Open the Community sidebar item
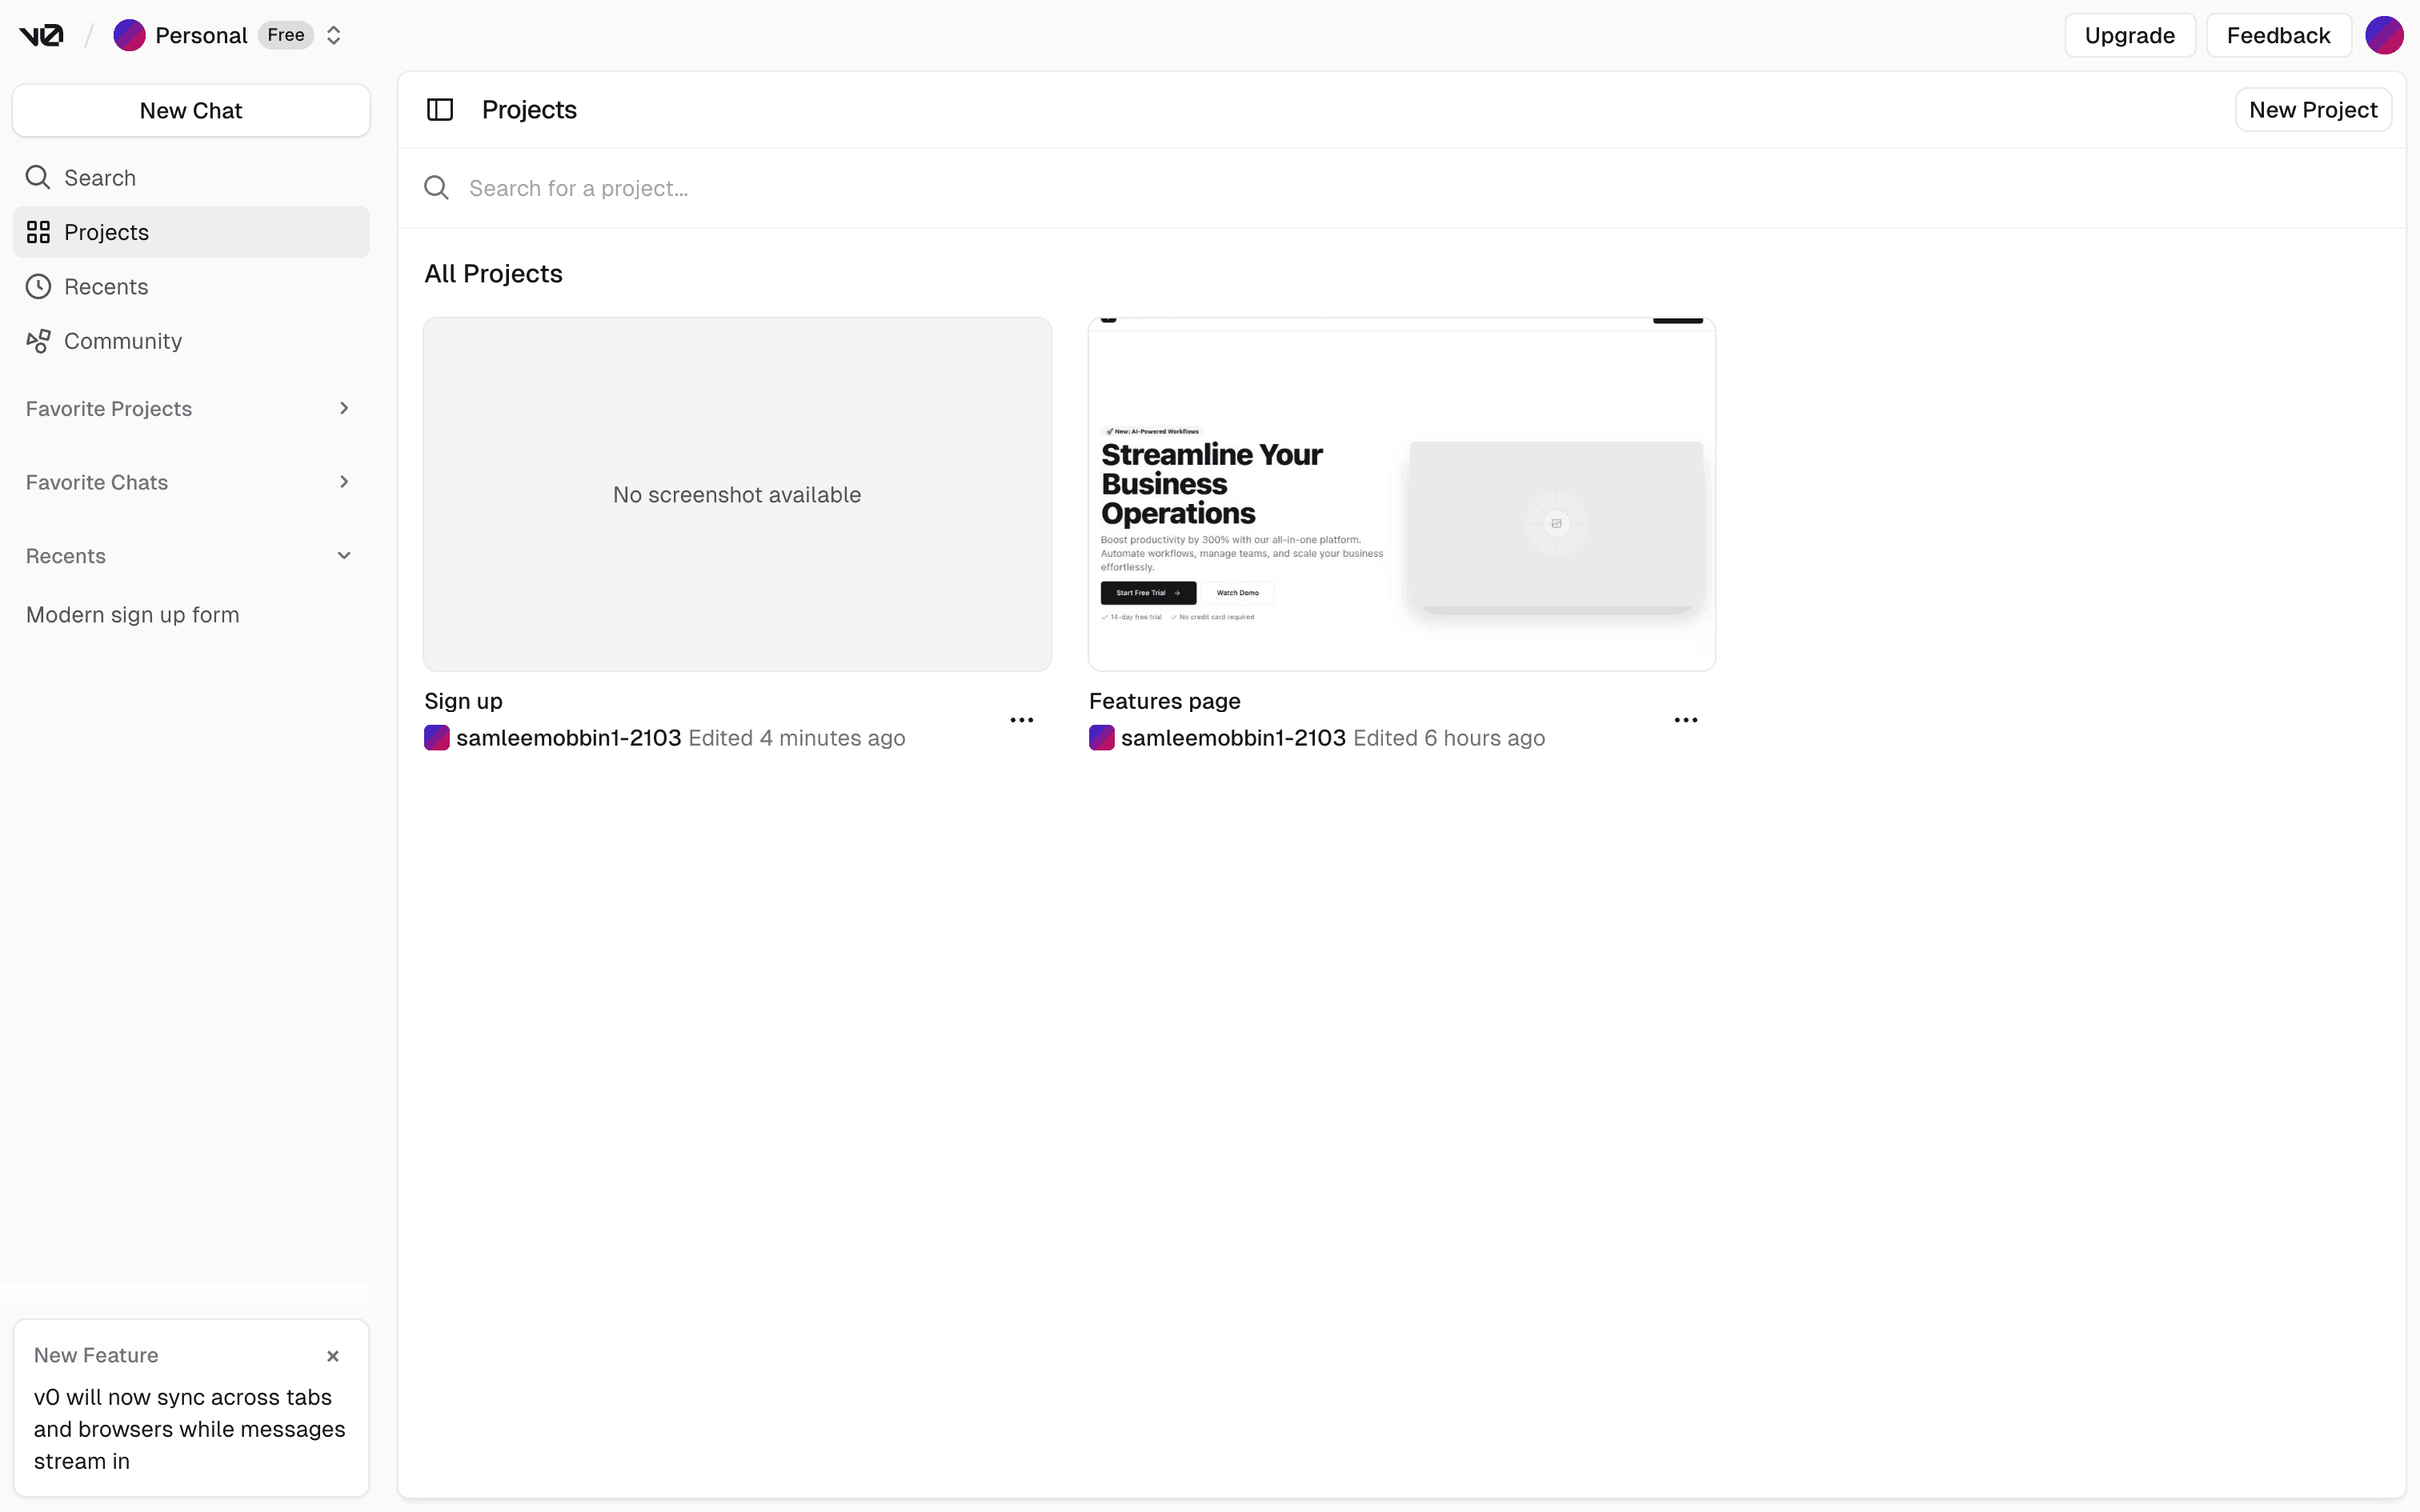 pyautogui.click(x=122, y=341)
